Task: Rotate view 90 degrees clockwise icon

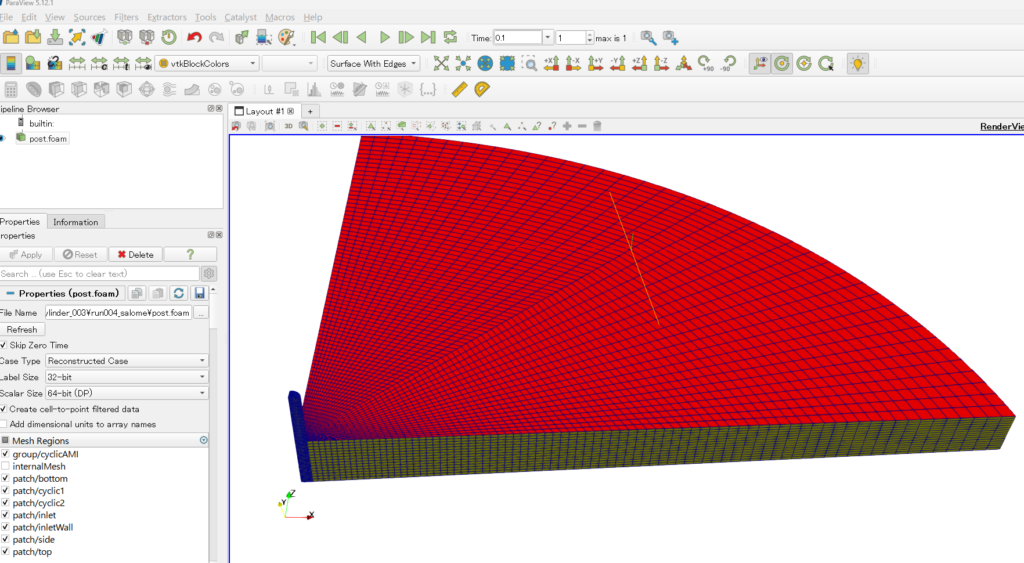Action: [x=705, y=63]
